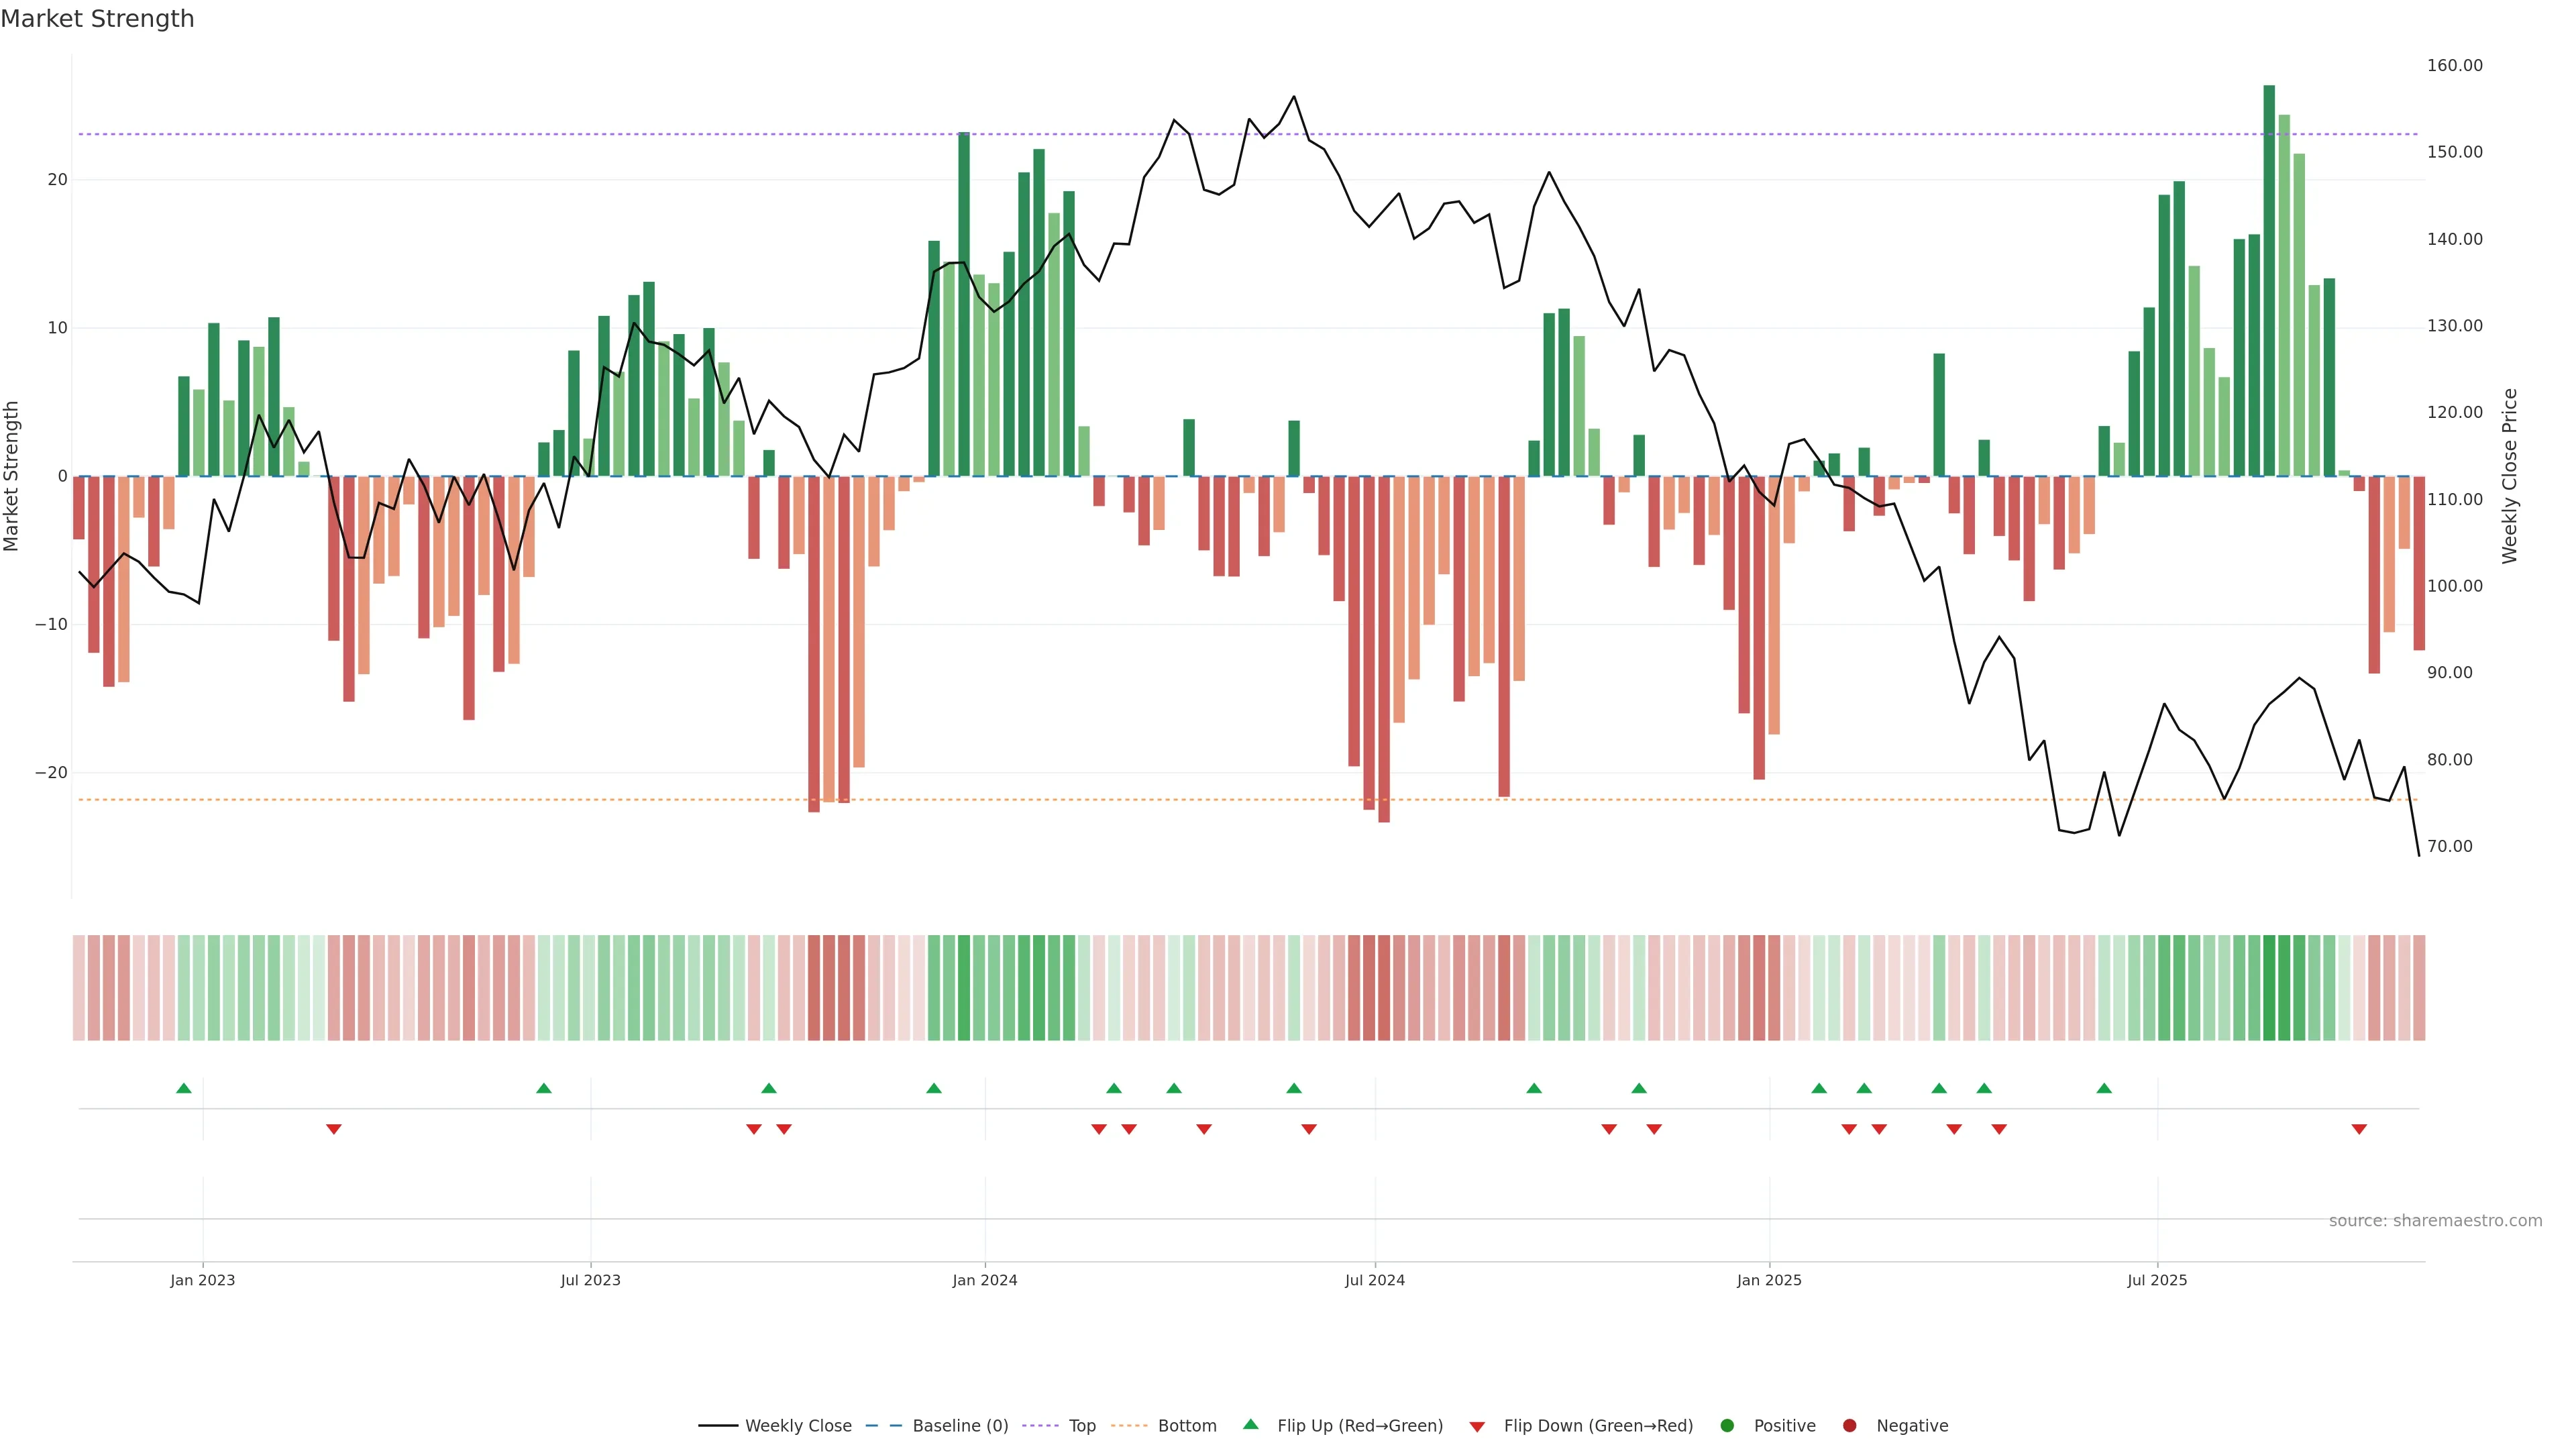Image resolution: width=2576 pixels, height=1449 pixels.
Task: Click the Negative red circle legend icon
Action: (x=1849, y=1426)
